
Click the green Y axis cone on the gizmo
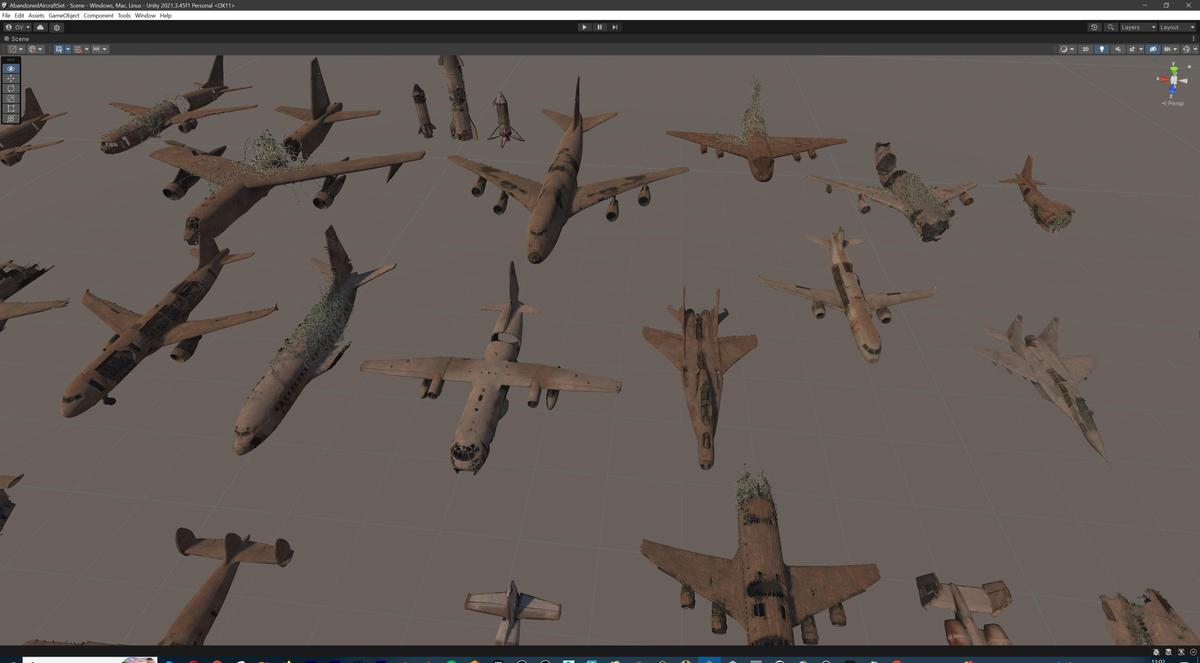click(x=1173, y=69)
